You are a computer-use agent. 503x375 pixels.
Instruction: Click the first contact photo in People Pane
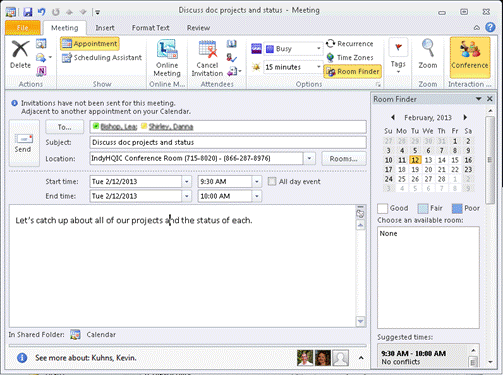point(305,358)
